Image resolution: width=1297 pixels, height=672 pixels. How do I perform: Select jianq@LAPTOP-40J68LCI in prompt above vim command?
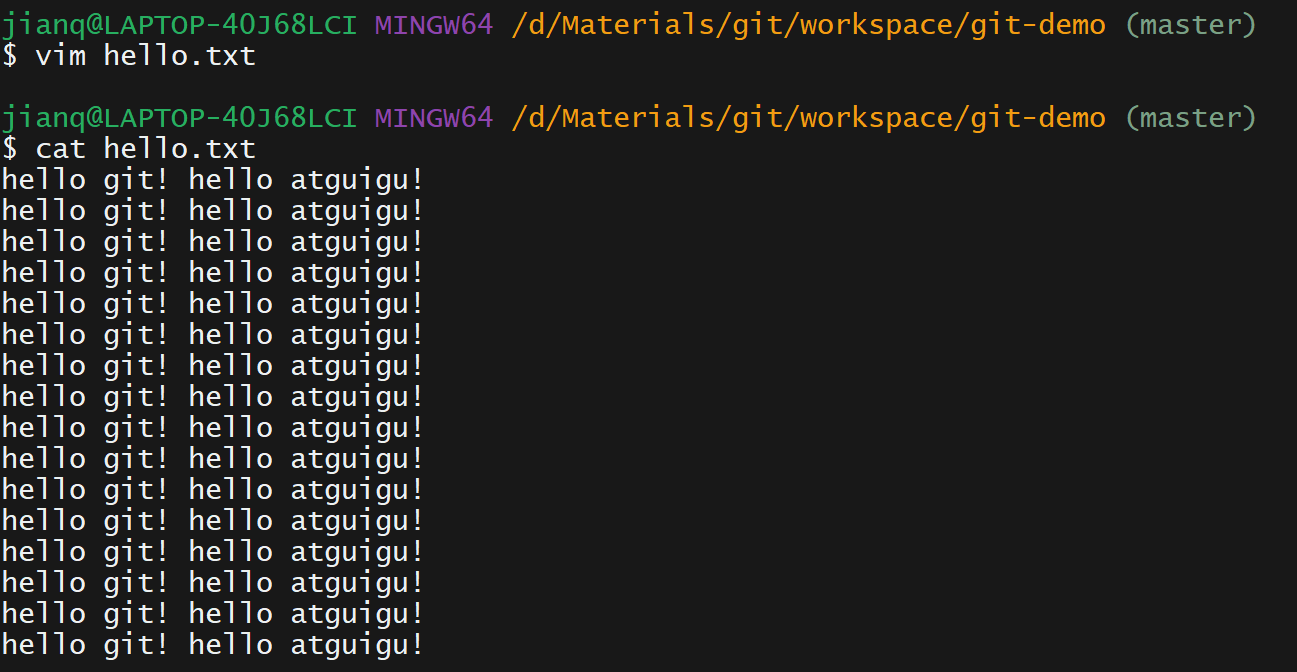[x=179, y=25]
